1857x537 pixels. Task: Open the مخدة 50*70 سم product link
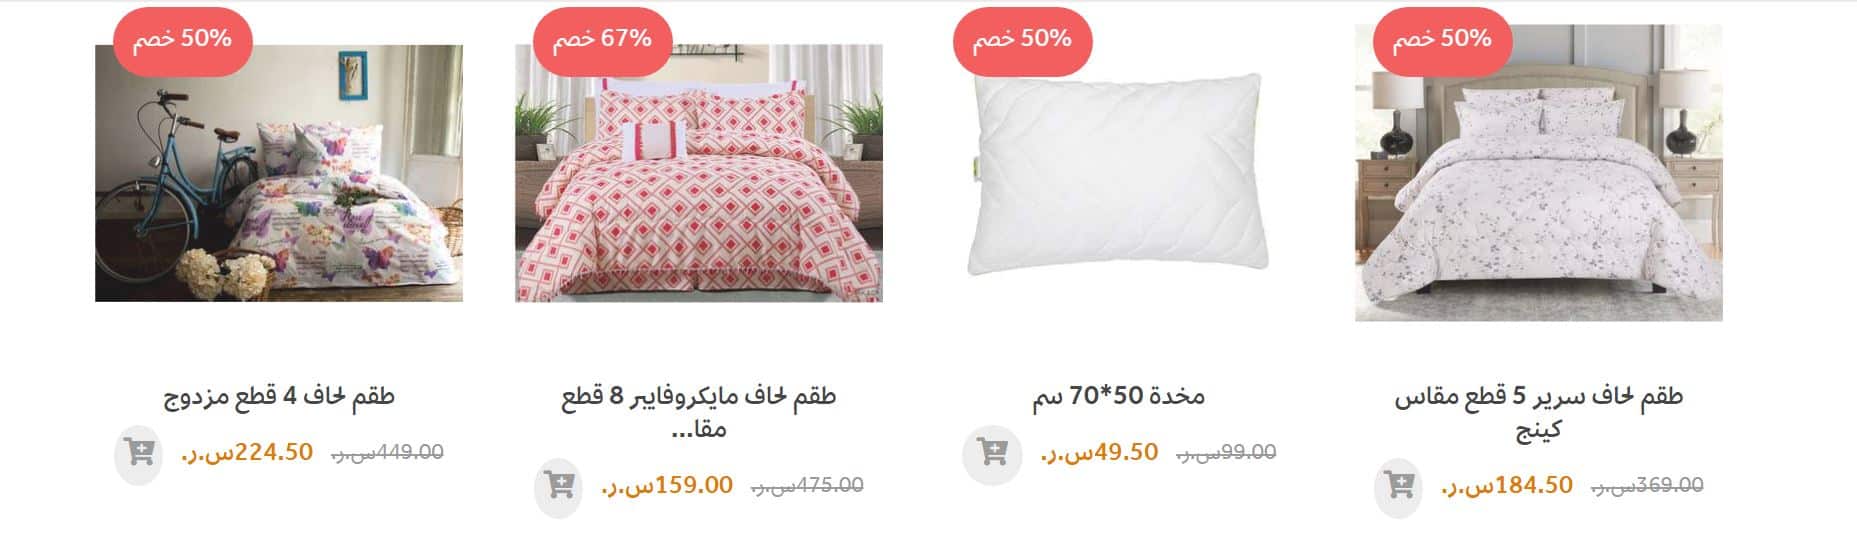click(x=1118, y=396)
